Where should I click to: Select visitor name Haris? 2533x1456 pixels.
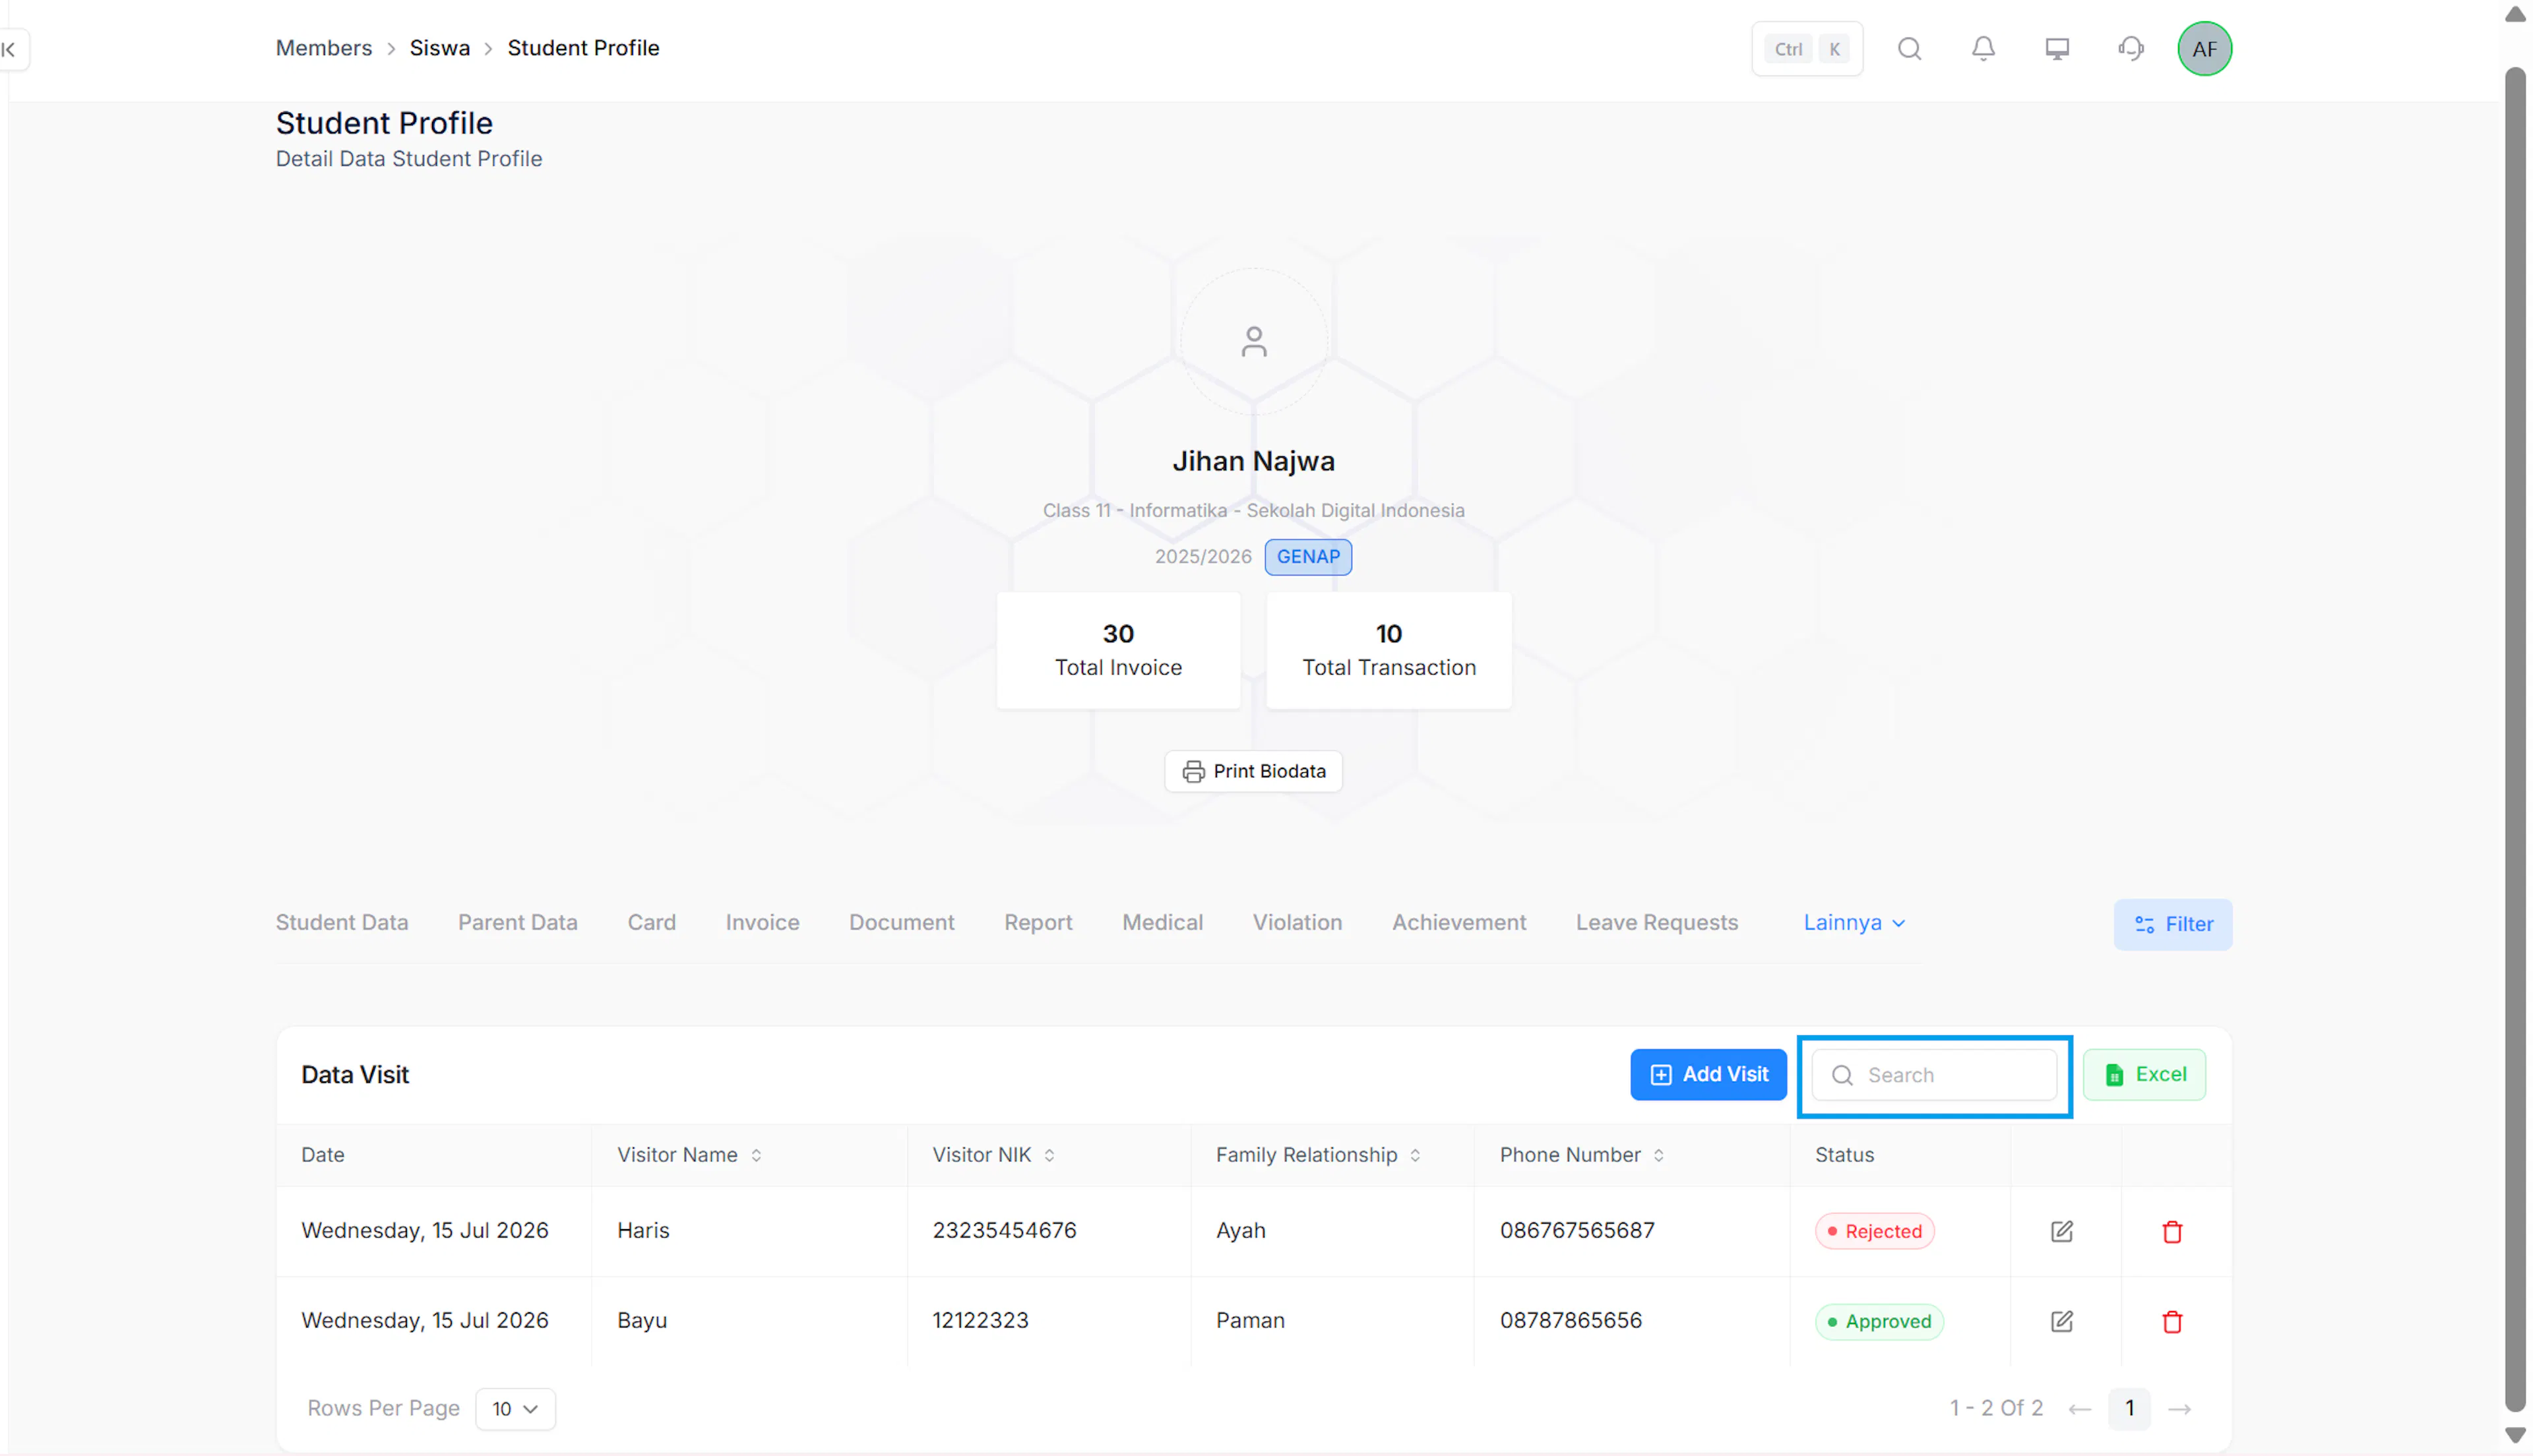[643, 1230]
